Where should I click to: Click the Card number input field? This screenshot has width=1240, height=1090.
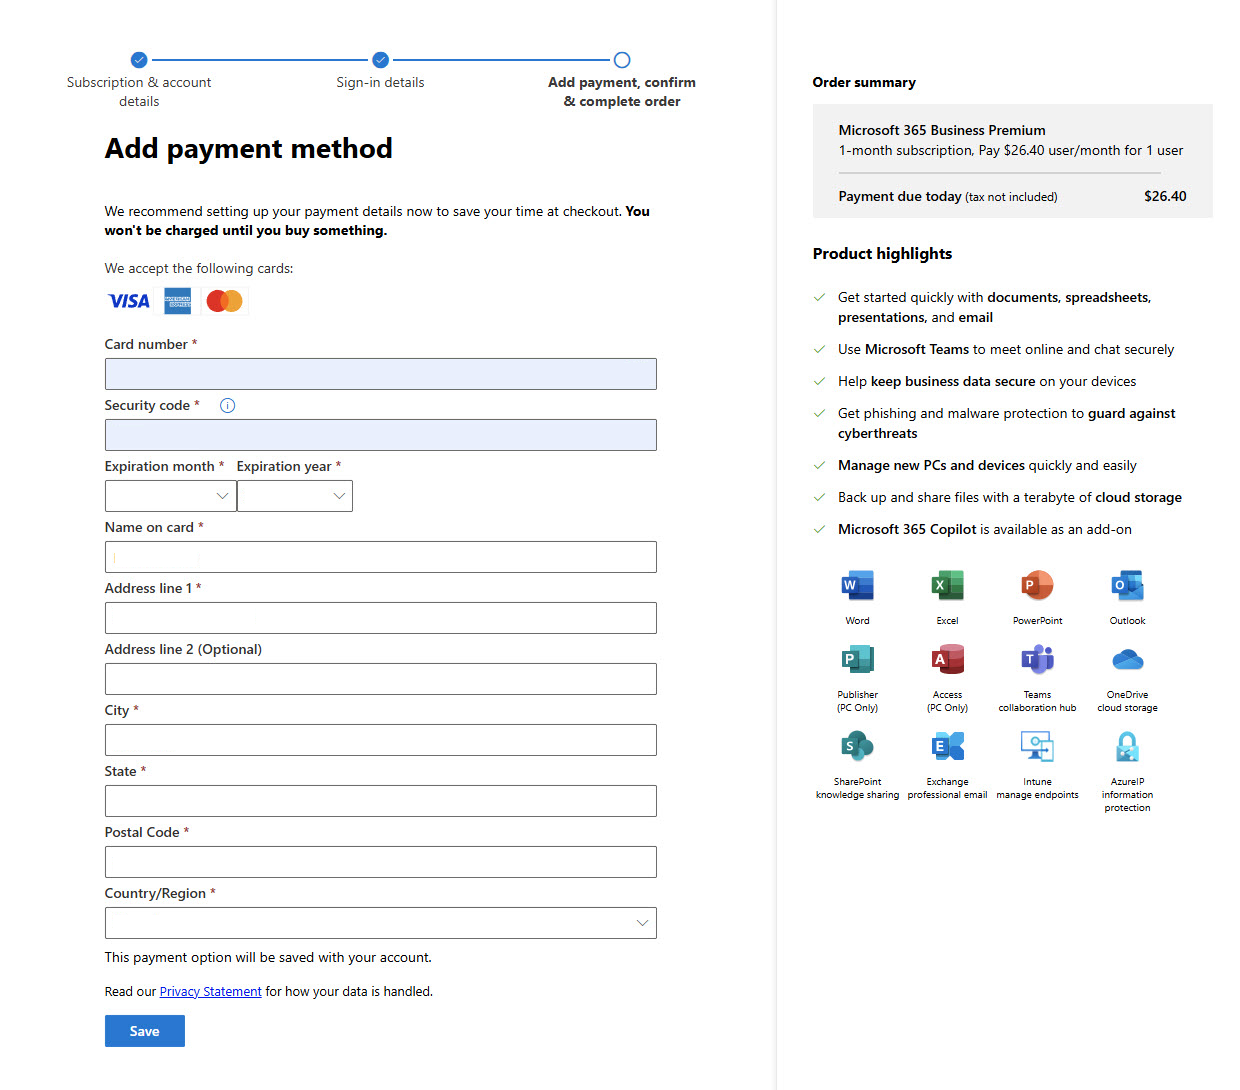pyautogui.click(x=380, y=374)
